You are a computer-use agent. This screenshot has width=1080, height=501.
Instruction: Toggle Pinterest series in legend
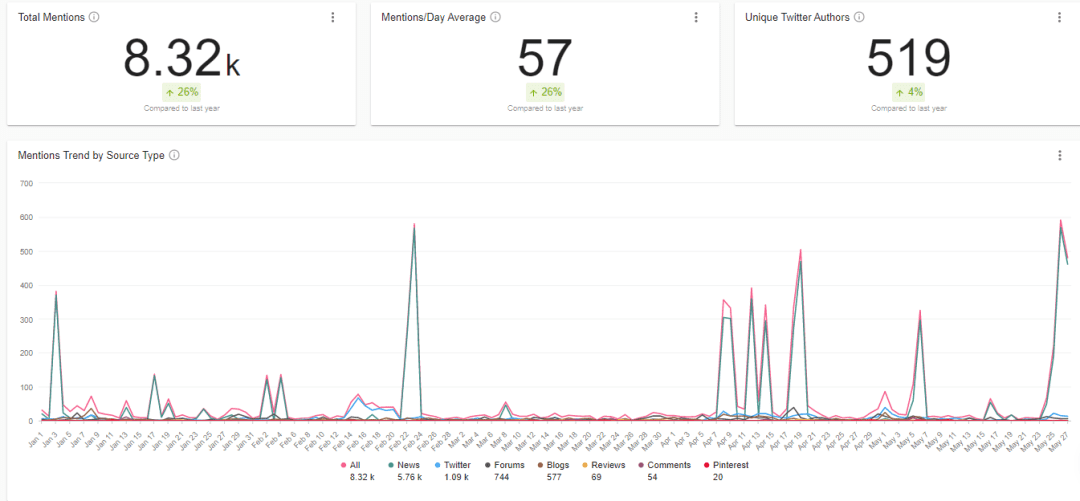tap(728, 465)
